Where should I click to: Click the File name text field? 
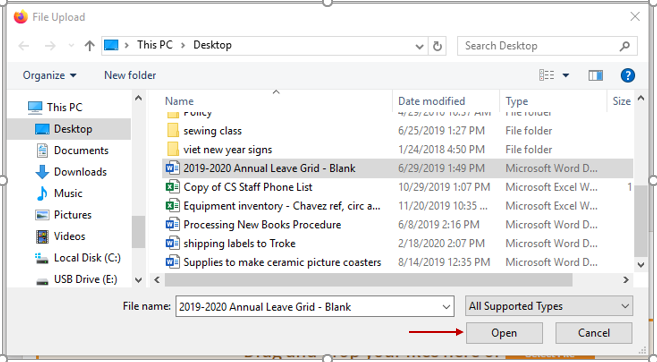pyautogui.click(x=308, y=307)
